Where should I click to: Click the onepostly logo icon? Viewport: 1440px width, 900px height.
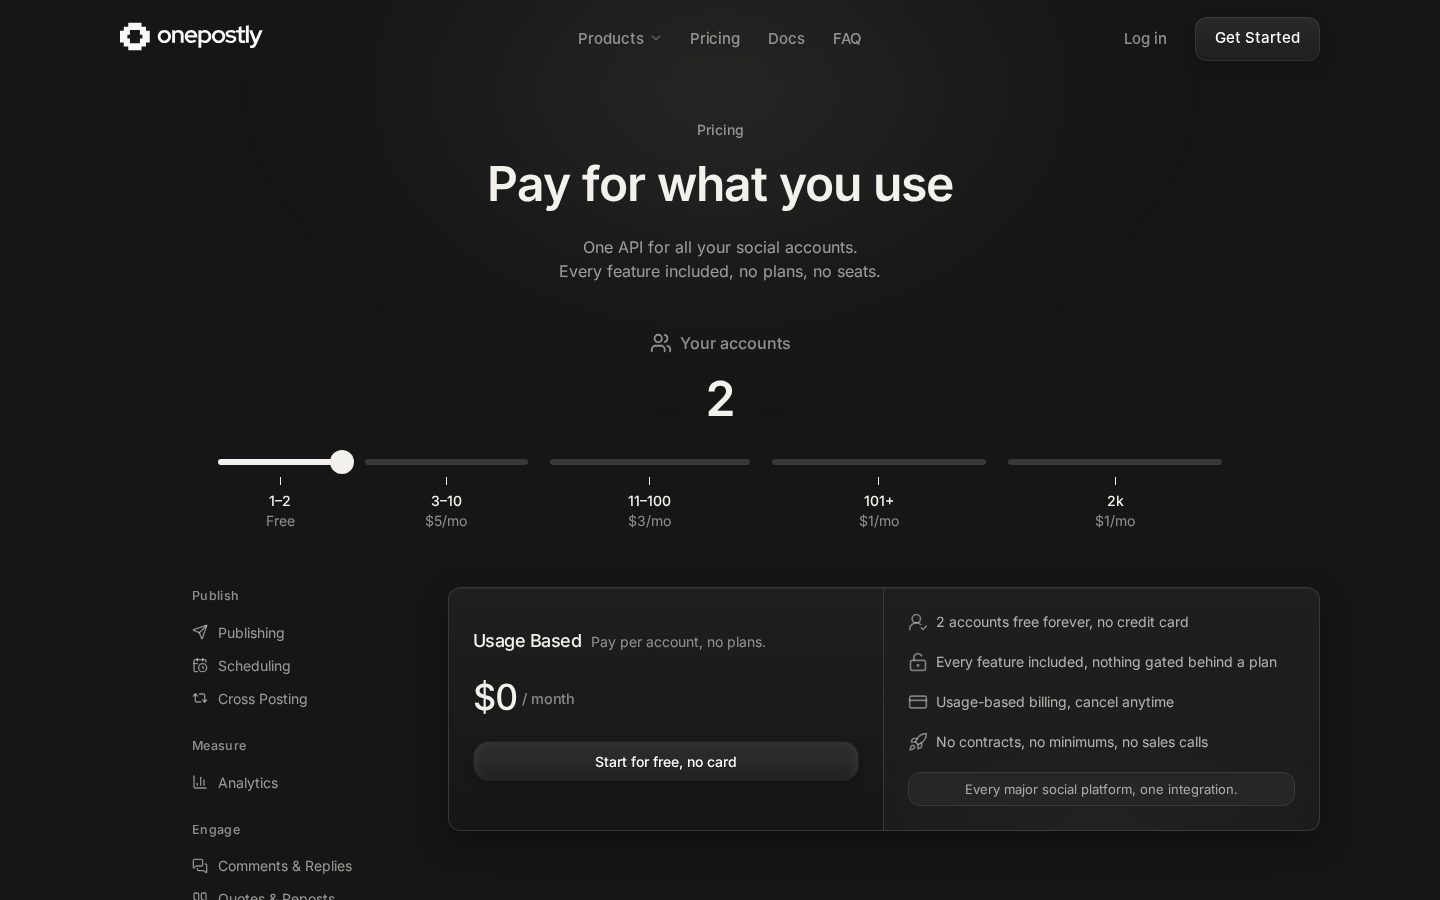click(135, 37)
